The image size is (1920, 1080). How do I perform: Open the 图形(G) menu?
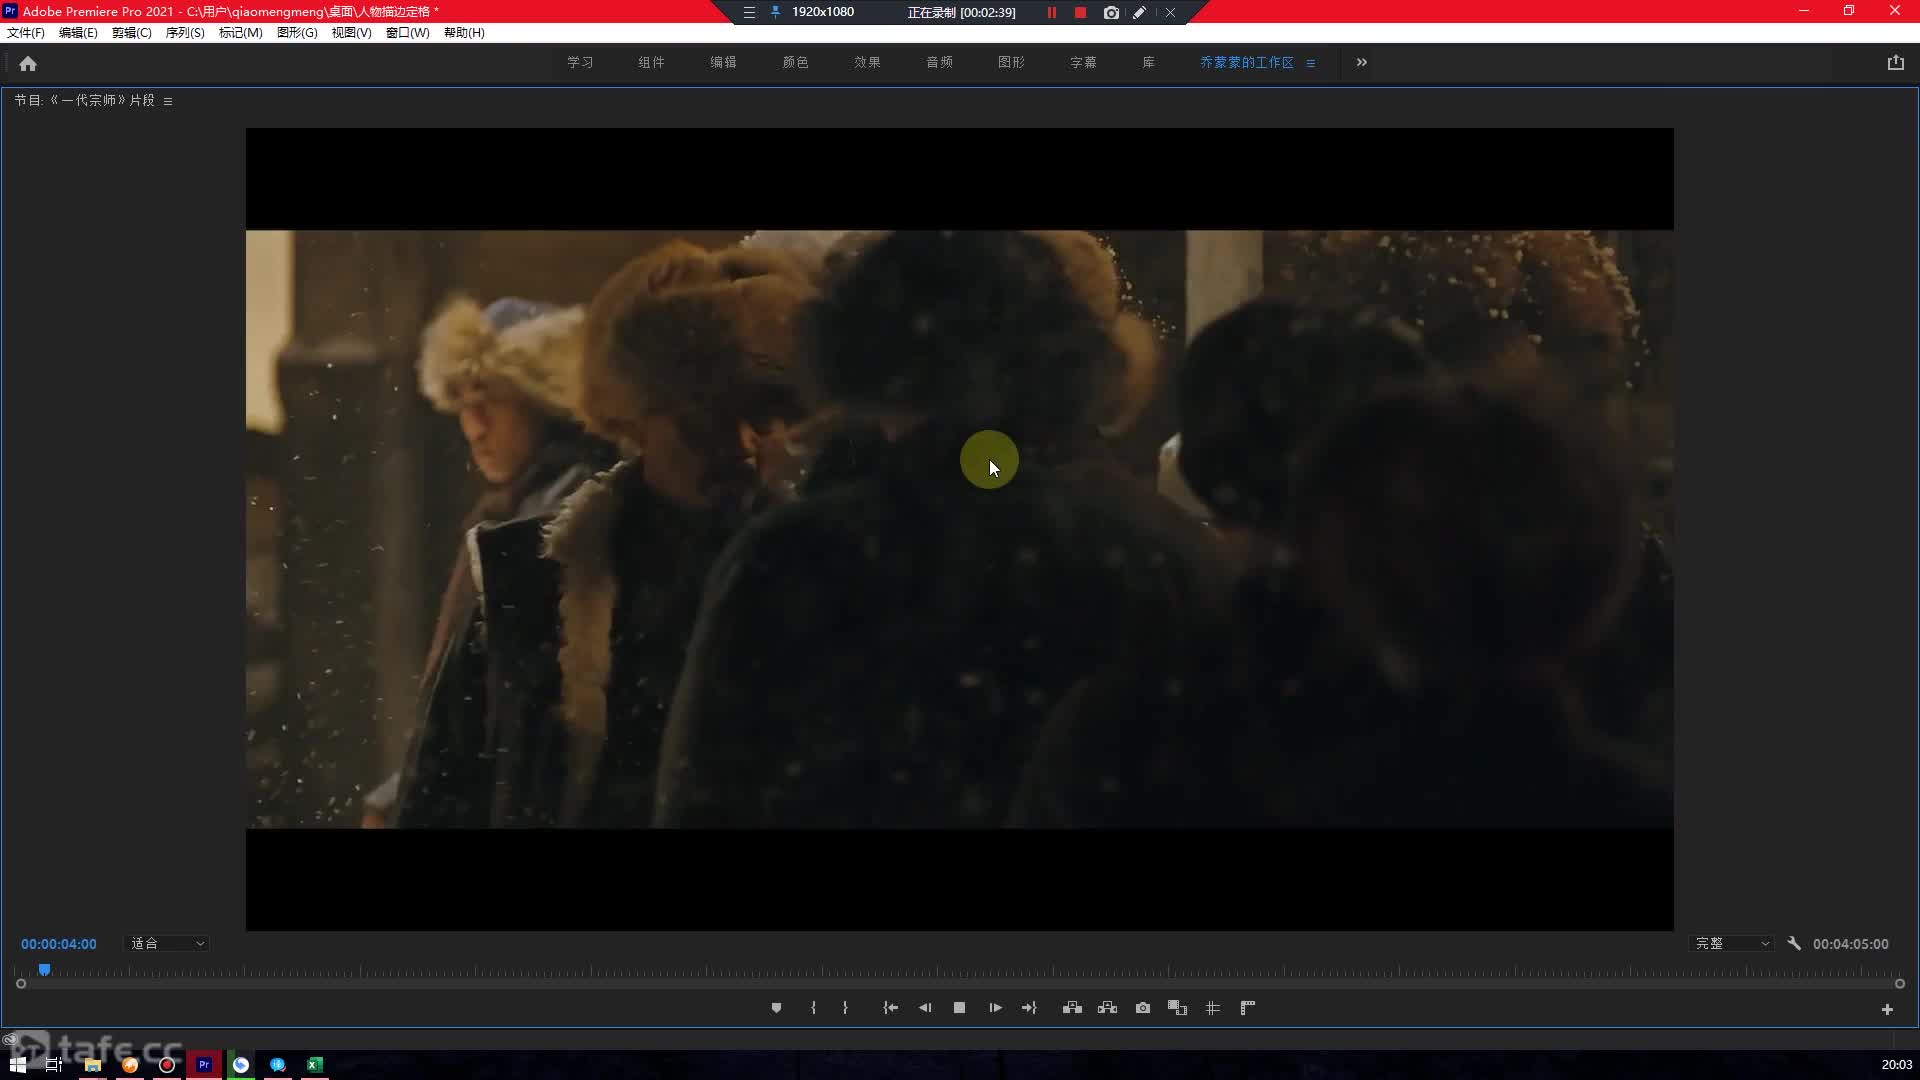(x=297, y=33)
